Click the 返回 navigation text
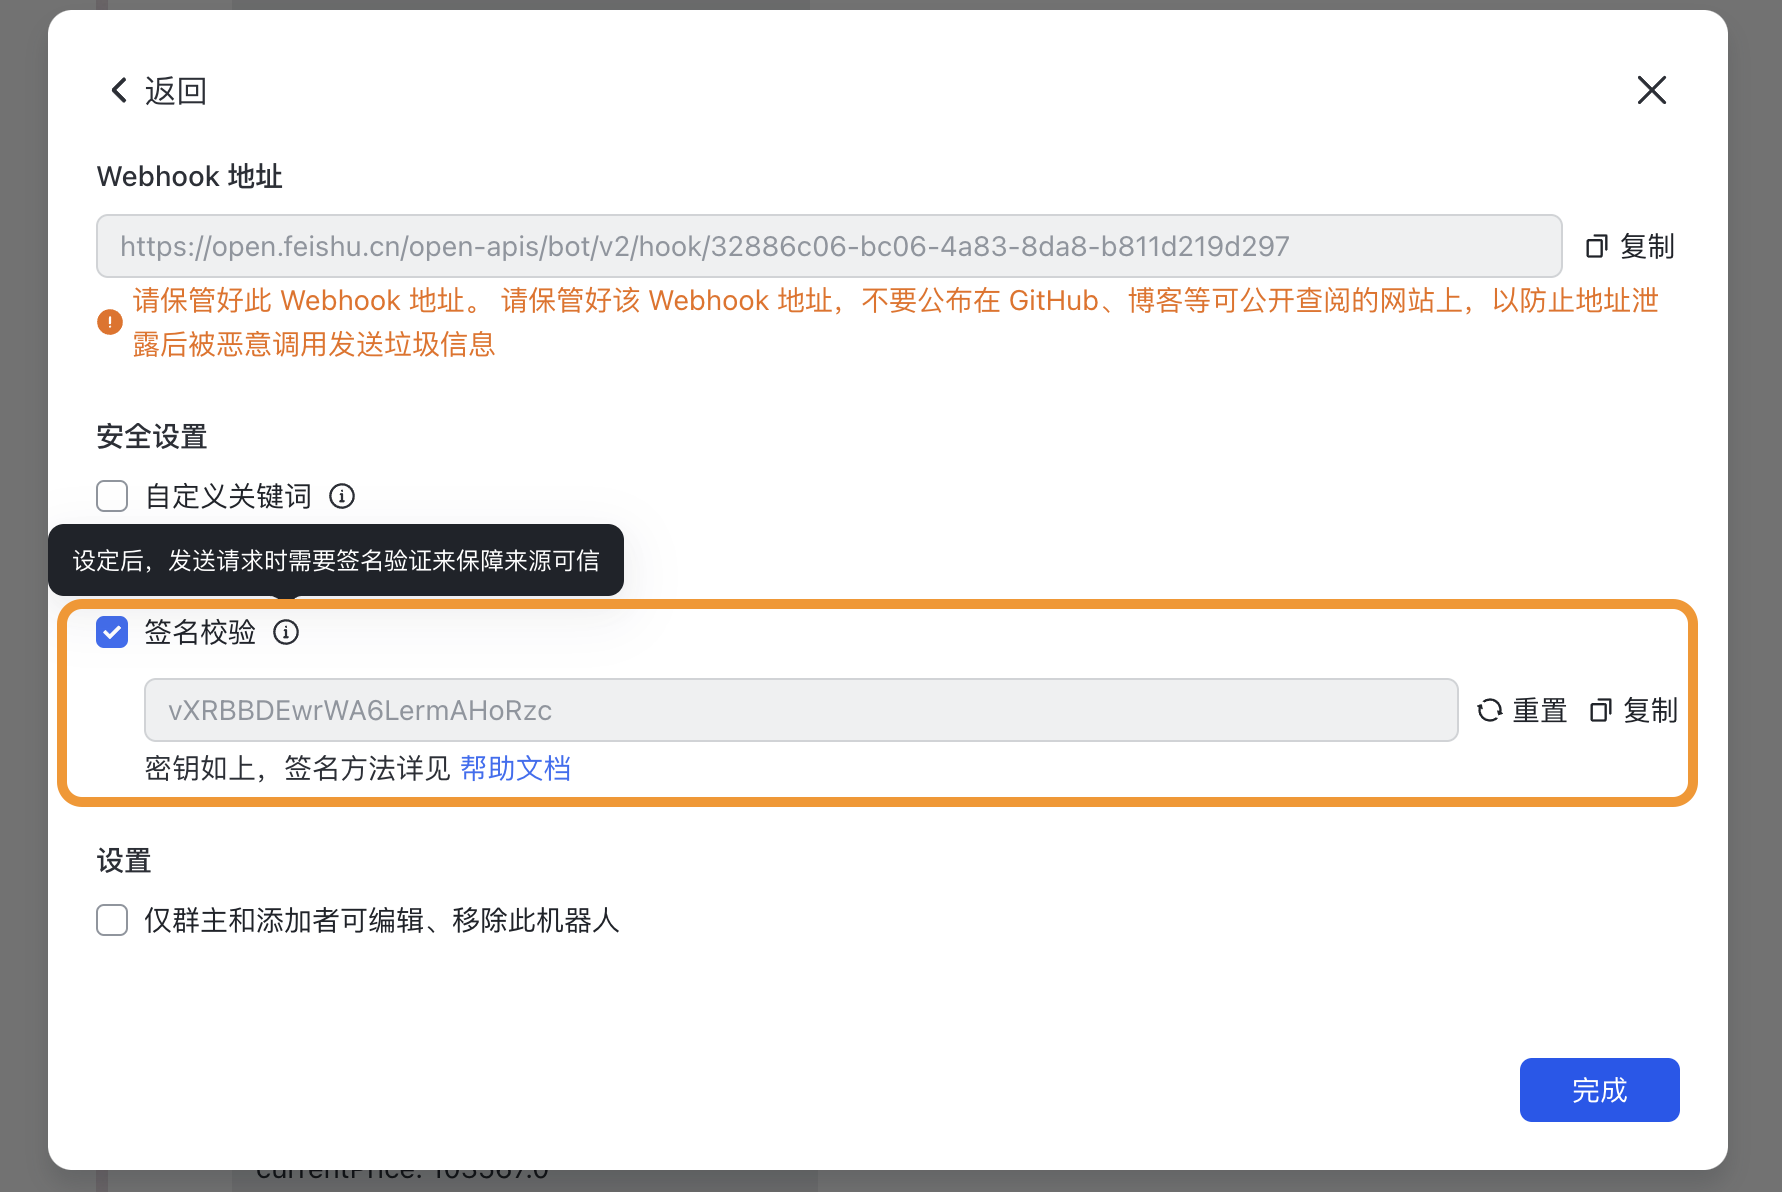Screen dimensions: 1782x1192 pyautogui.click(x=175, y=90)
